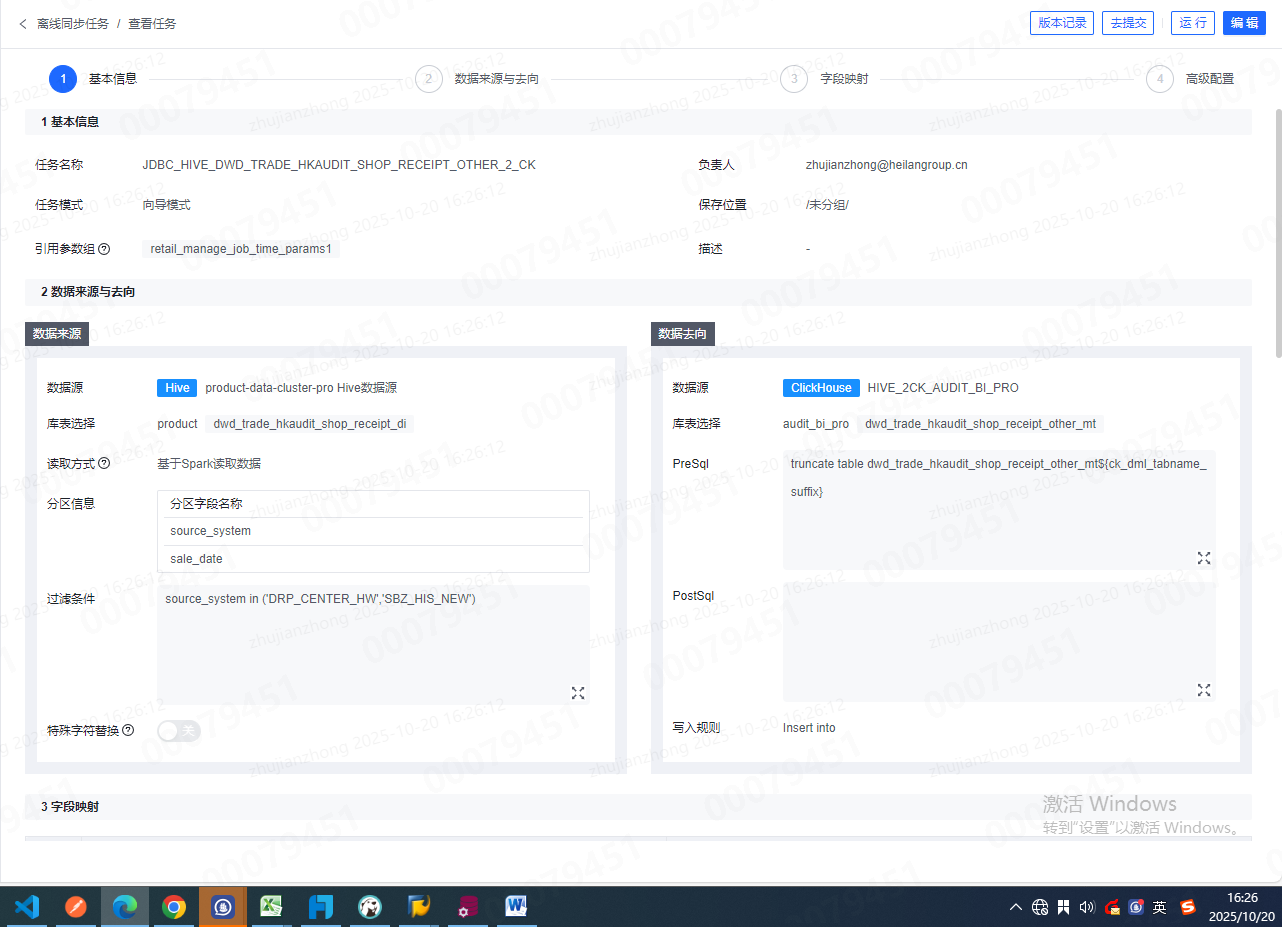Image resolution: width=1282 pixels, height=927 pixels.
Task: Click the 离线同步任务 breadcrumb link
Action: pos(73,23)
